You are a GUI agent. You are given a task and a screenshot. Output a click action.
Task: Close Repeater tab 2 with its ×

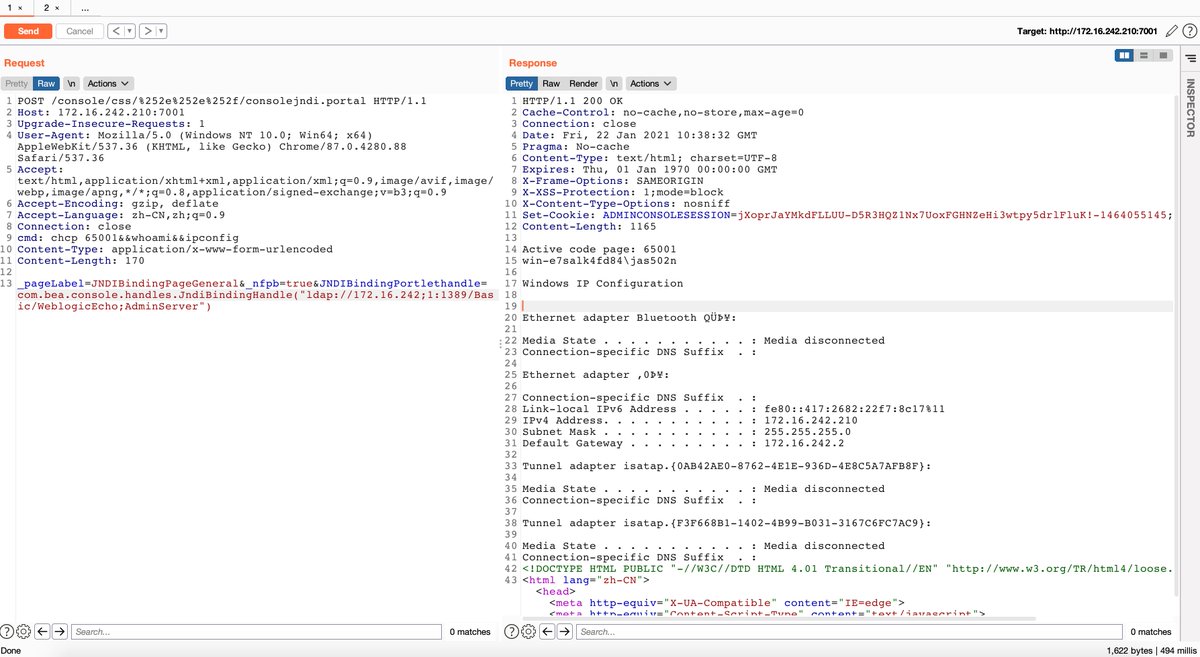click(x=57, y=7)
